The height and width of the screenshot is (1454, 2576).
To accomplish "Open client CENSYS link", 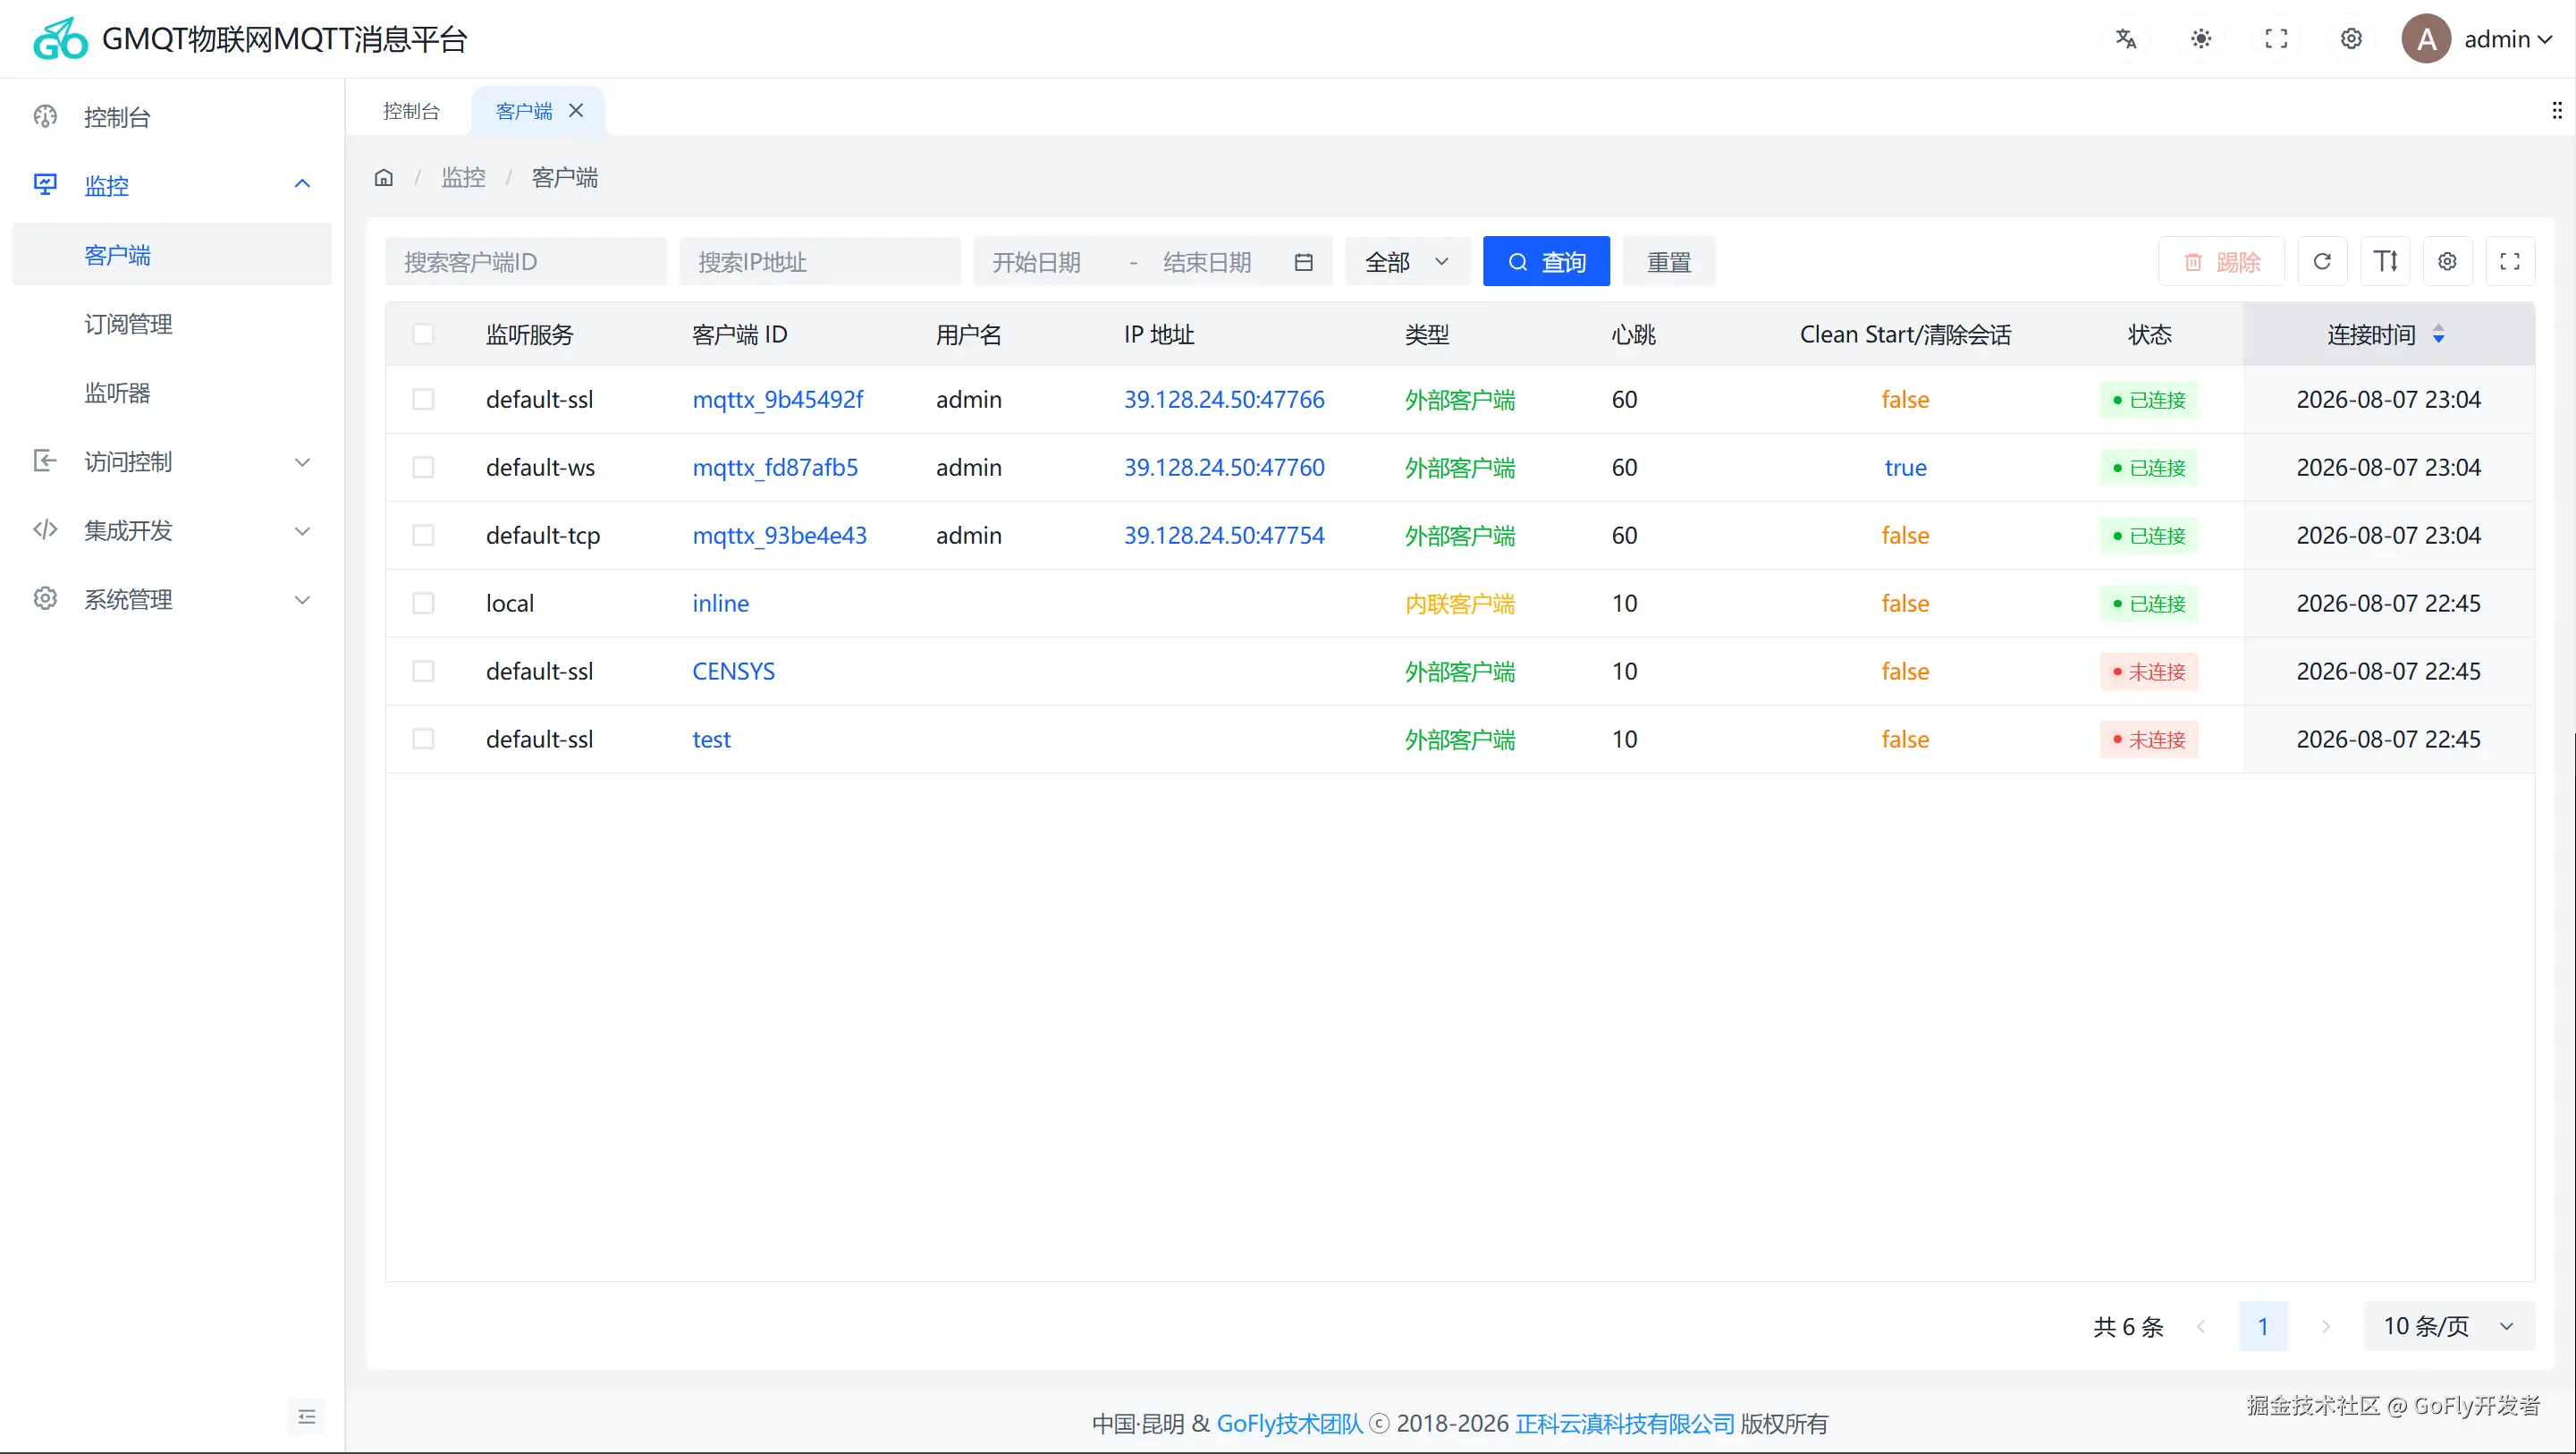I will [x=733, y=671].
